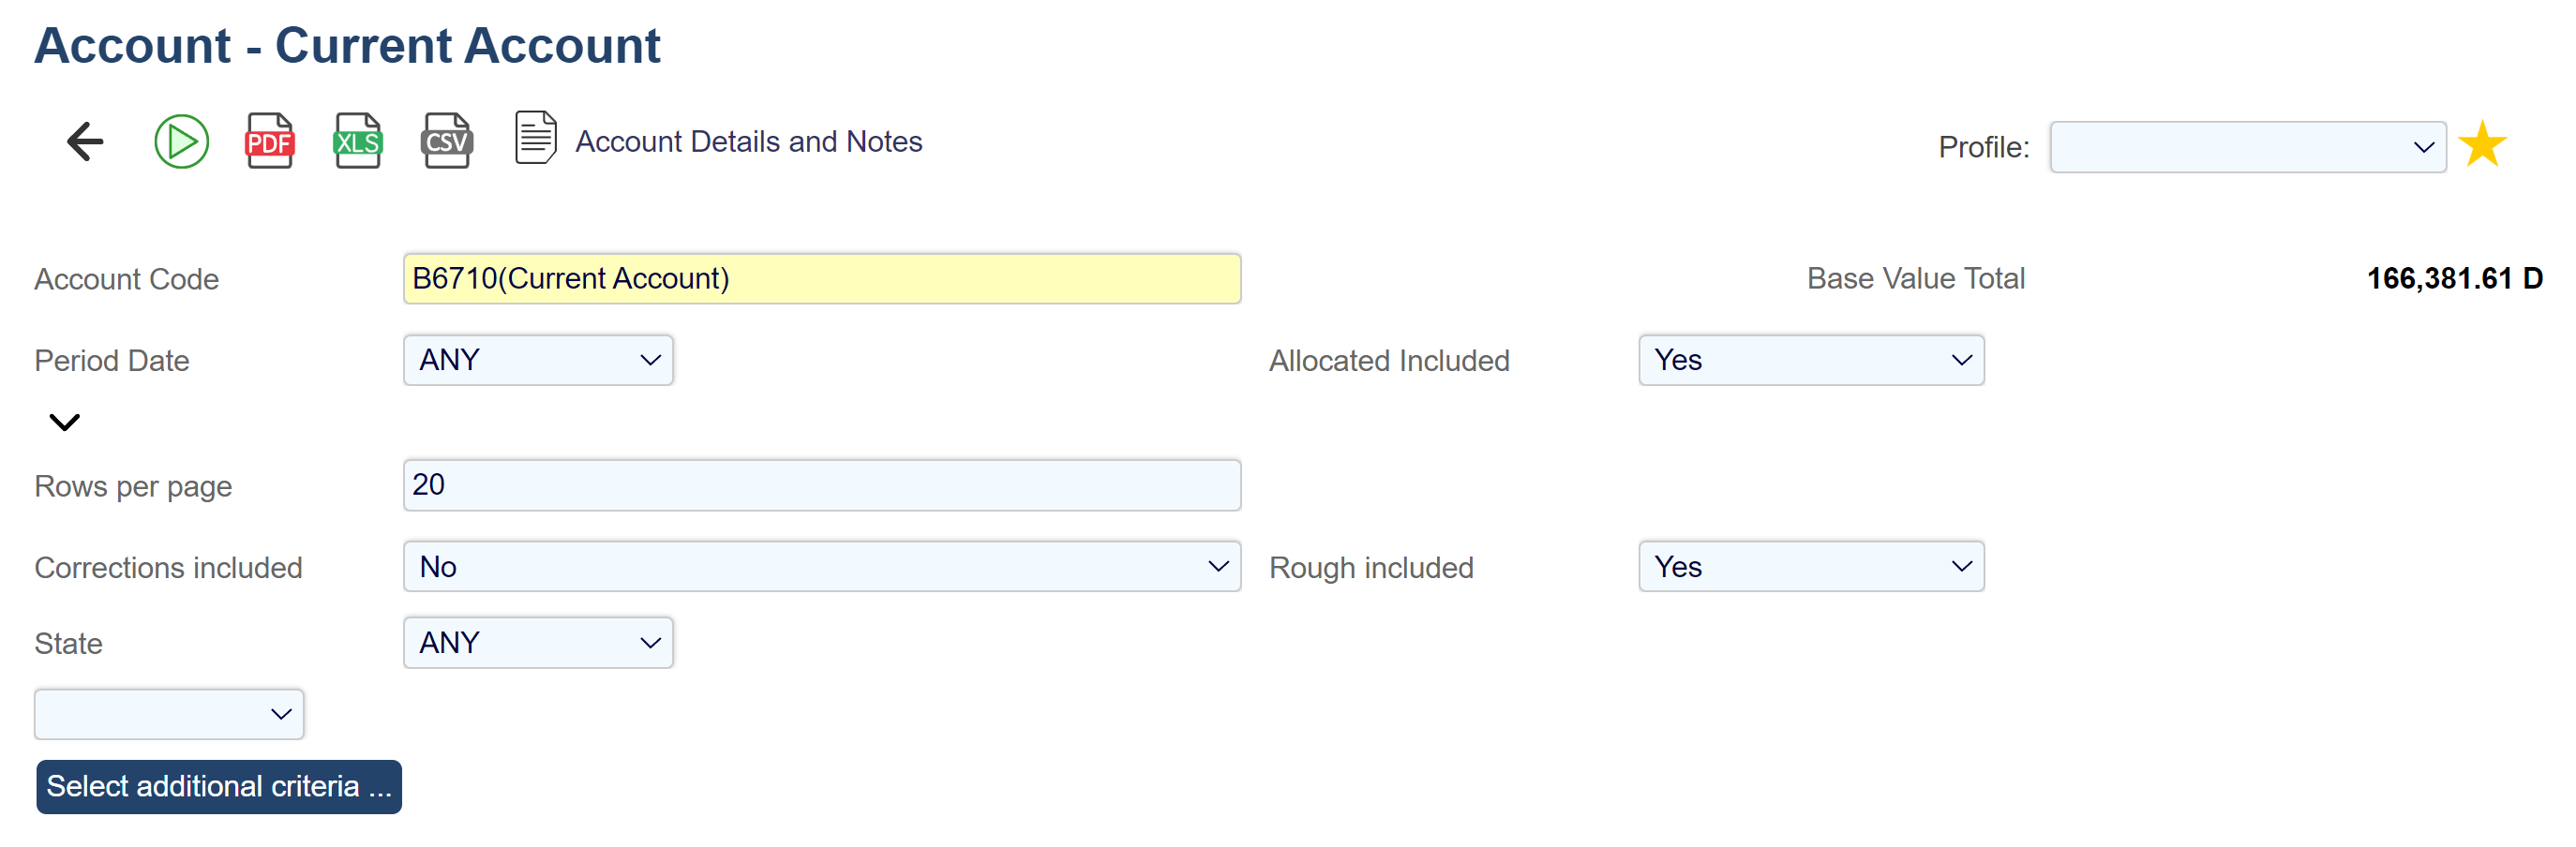Screen dimensions: 2576x847
Task: Click the Rows per page field
Action: pyautogui.click(x=821, y=485)
